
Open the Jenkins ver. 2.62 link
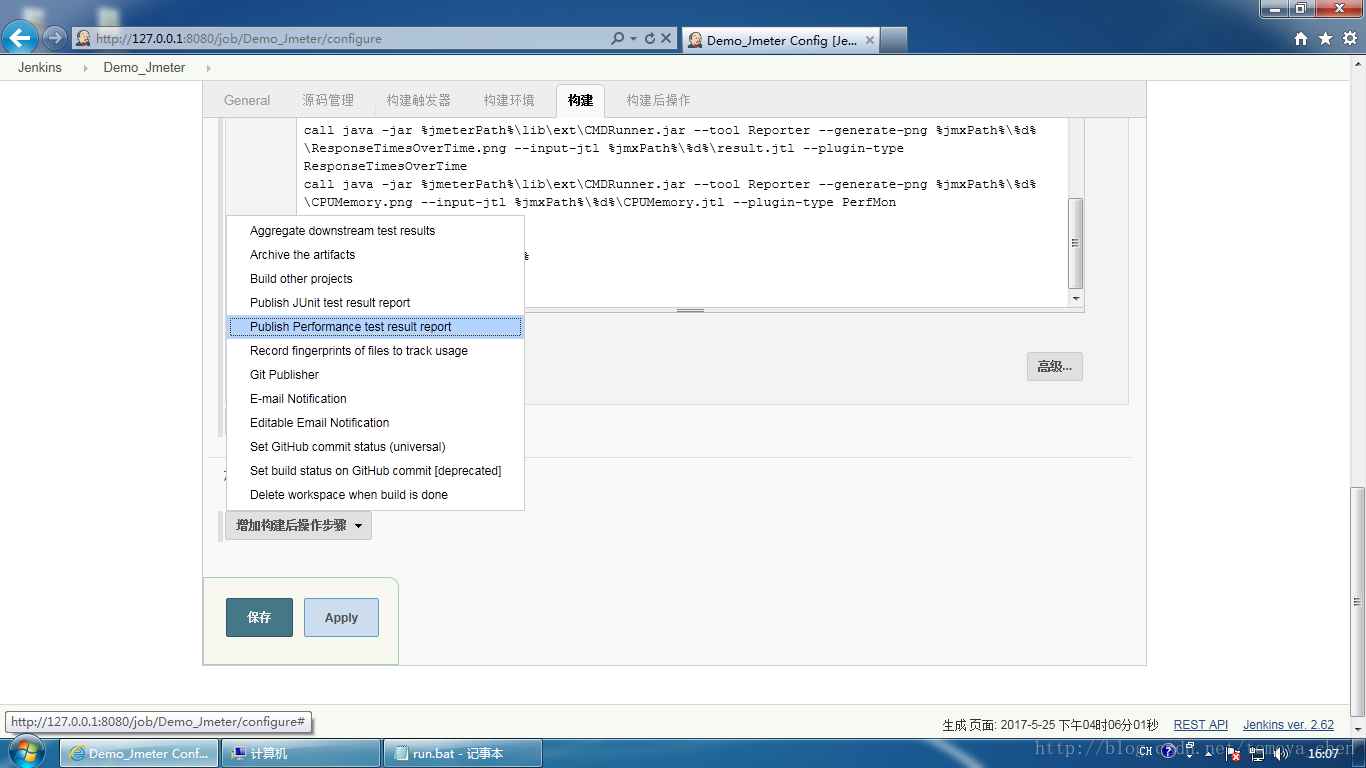point(1288,725)
